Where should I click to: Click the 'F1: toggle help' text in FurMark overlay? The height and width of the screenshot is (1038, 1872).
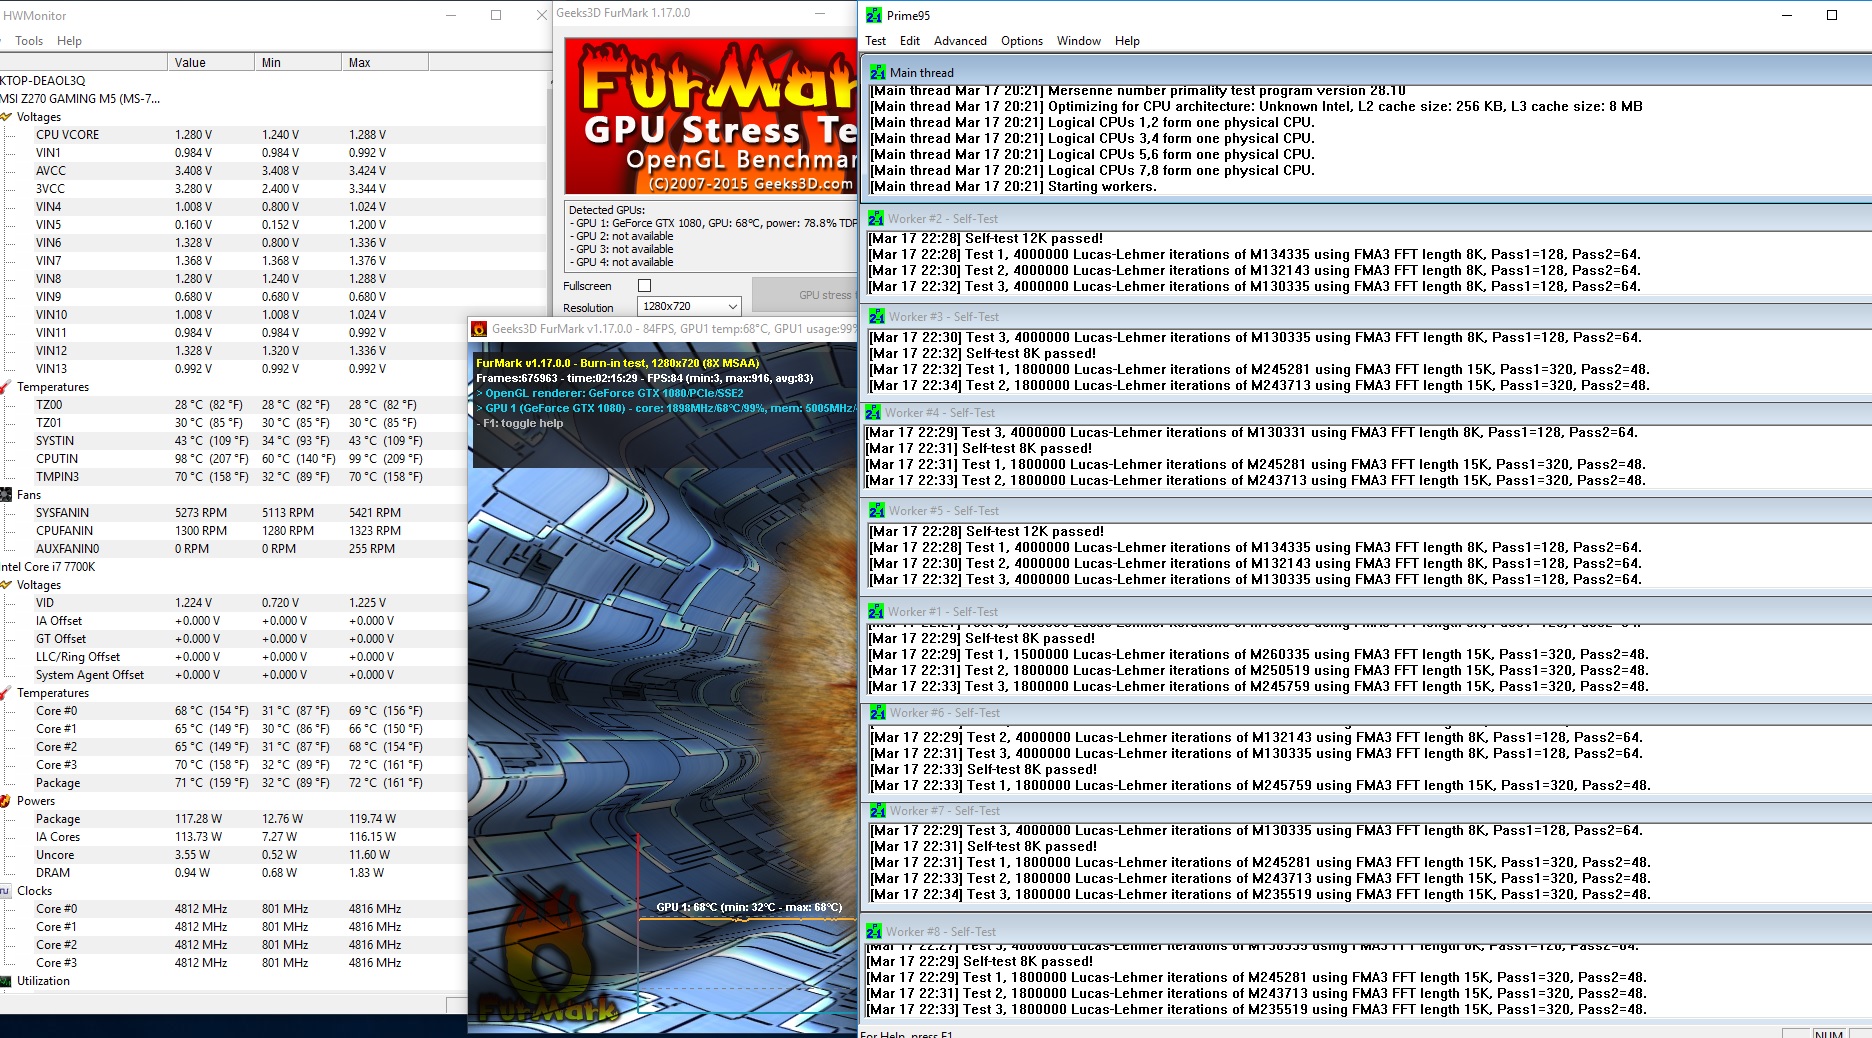coord(520,423)
